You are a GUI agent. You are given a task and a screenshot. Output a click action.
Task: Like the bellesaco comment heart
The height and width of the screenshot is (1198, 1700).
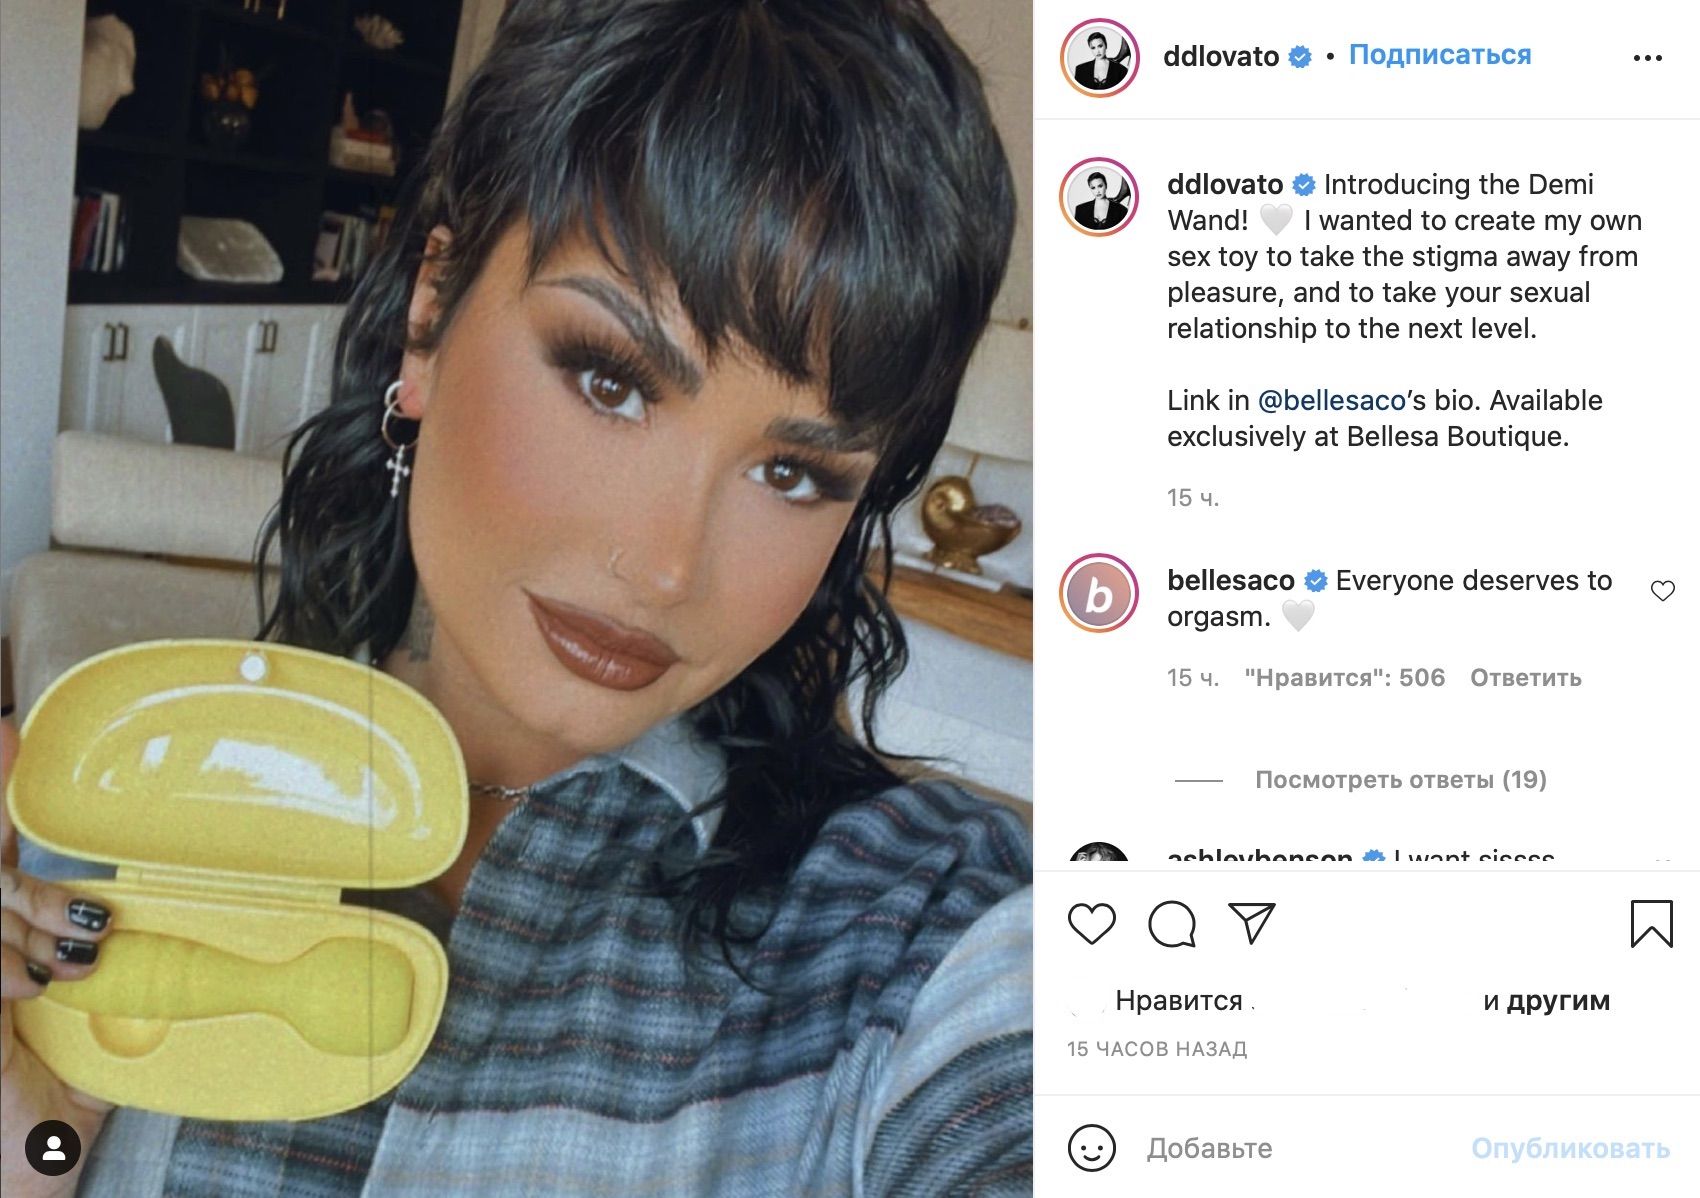[x=1662, y=591]
